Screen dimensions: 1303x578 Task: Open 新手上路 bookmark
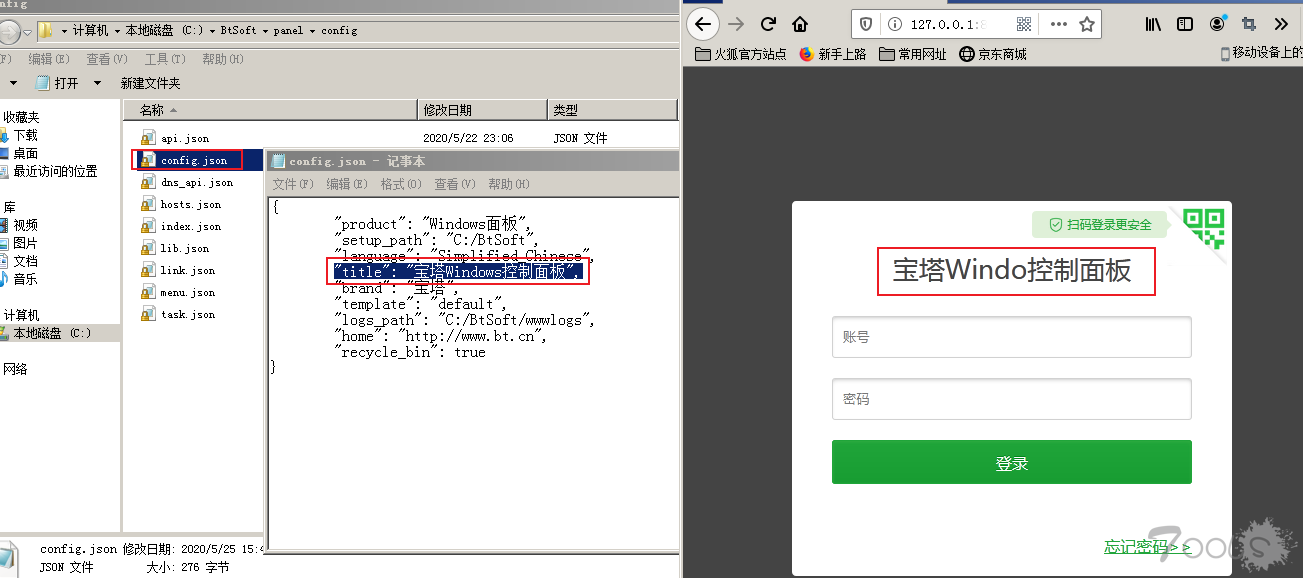tap(833, 54)
